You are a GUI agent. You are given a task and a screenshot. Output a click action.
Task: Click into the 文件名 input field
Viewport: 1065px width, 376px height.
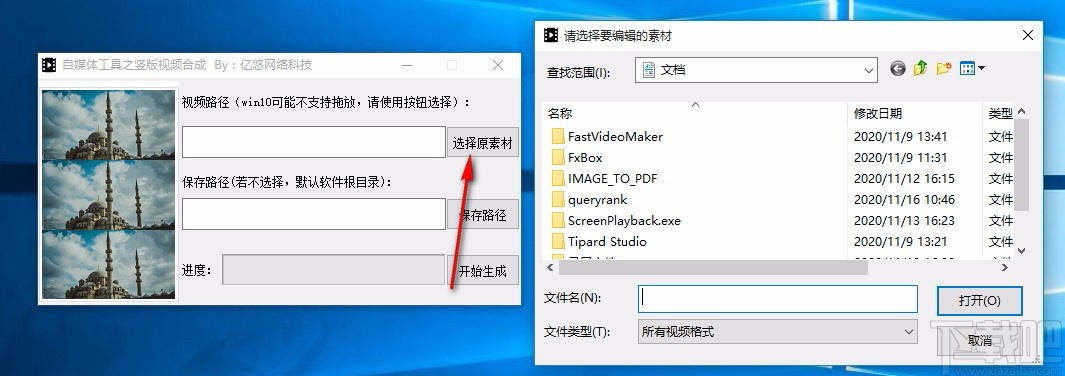click(778, 299)
